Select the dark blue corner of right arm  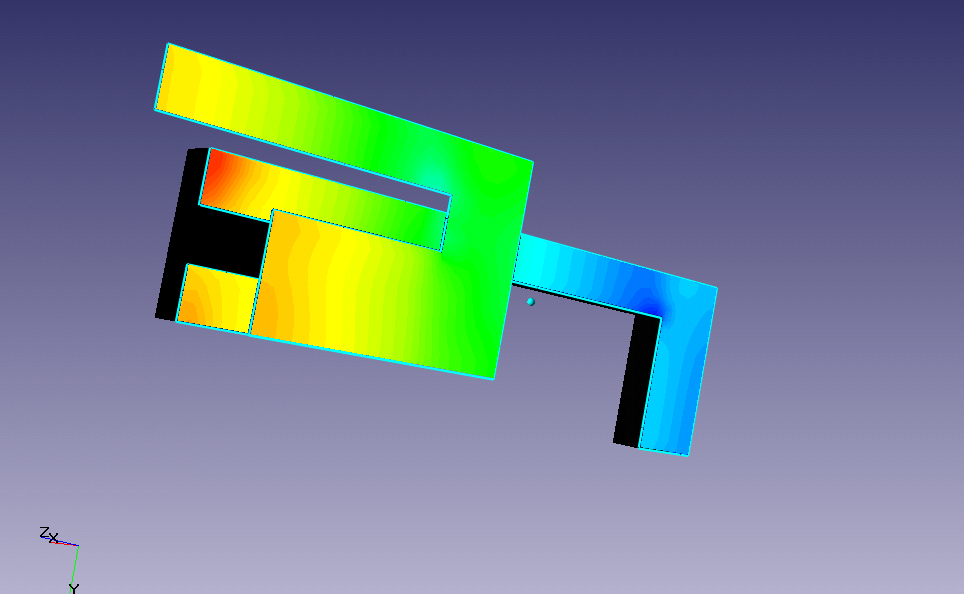(x=652, y=301)
